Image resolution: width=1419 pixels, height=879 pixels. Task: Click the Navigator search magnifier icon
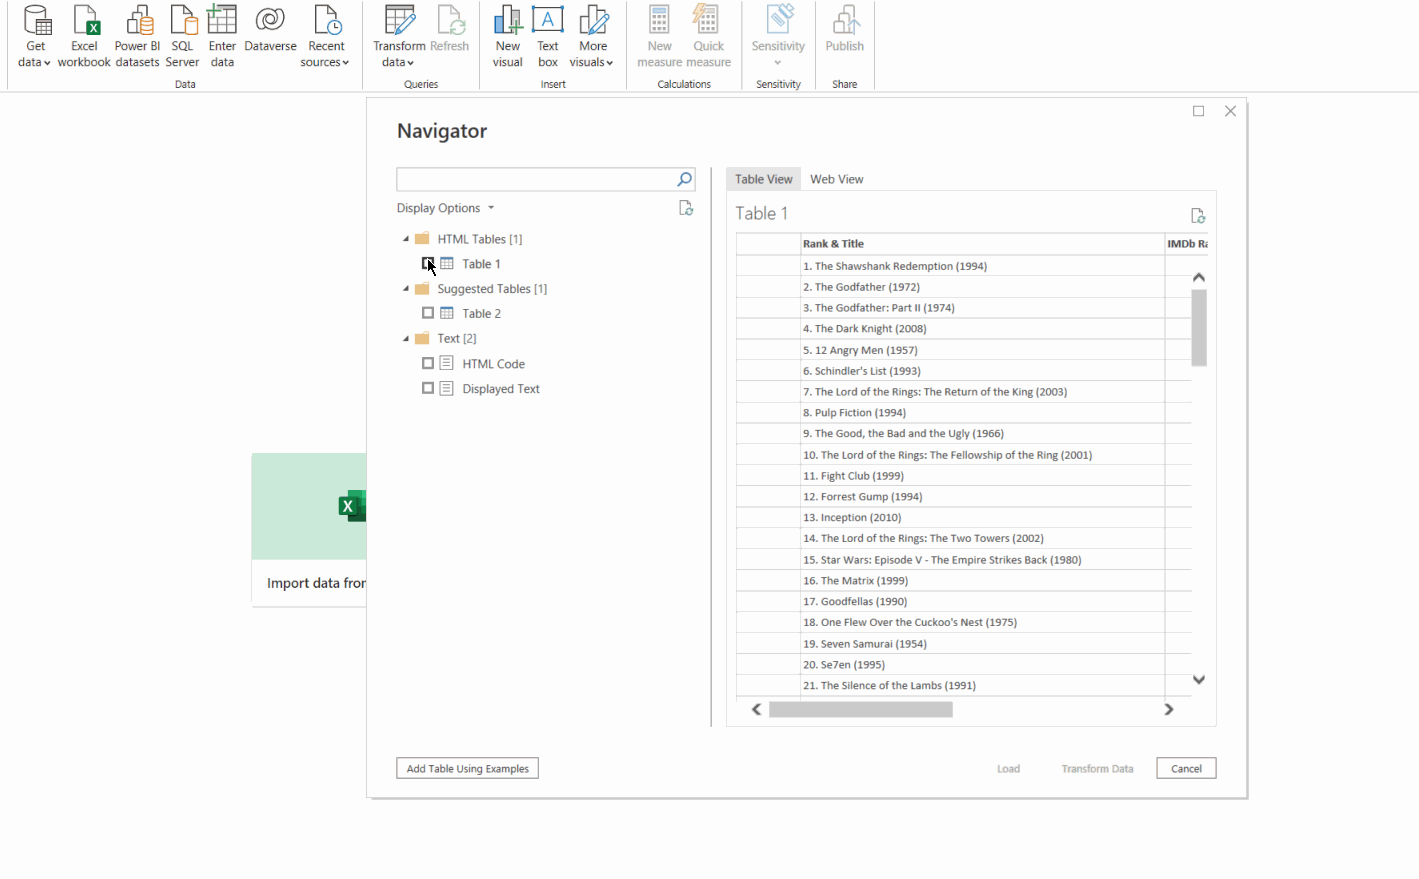685,180
